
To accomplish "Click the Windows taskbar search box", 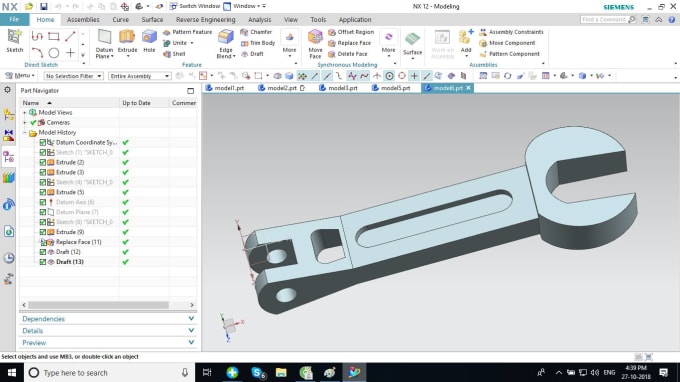I will [x=108, y=372].
